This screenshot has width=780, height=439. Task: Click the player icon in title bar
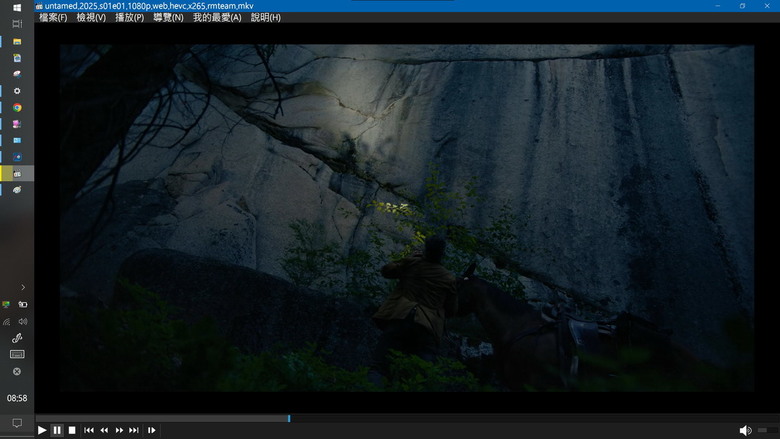click(39, 6)
